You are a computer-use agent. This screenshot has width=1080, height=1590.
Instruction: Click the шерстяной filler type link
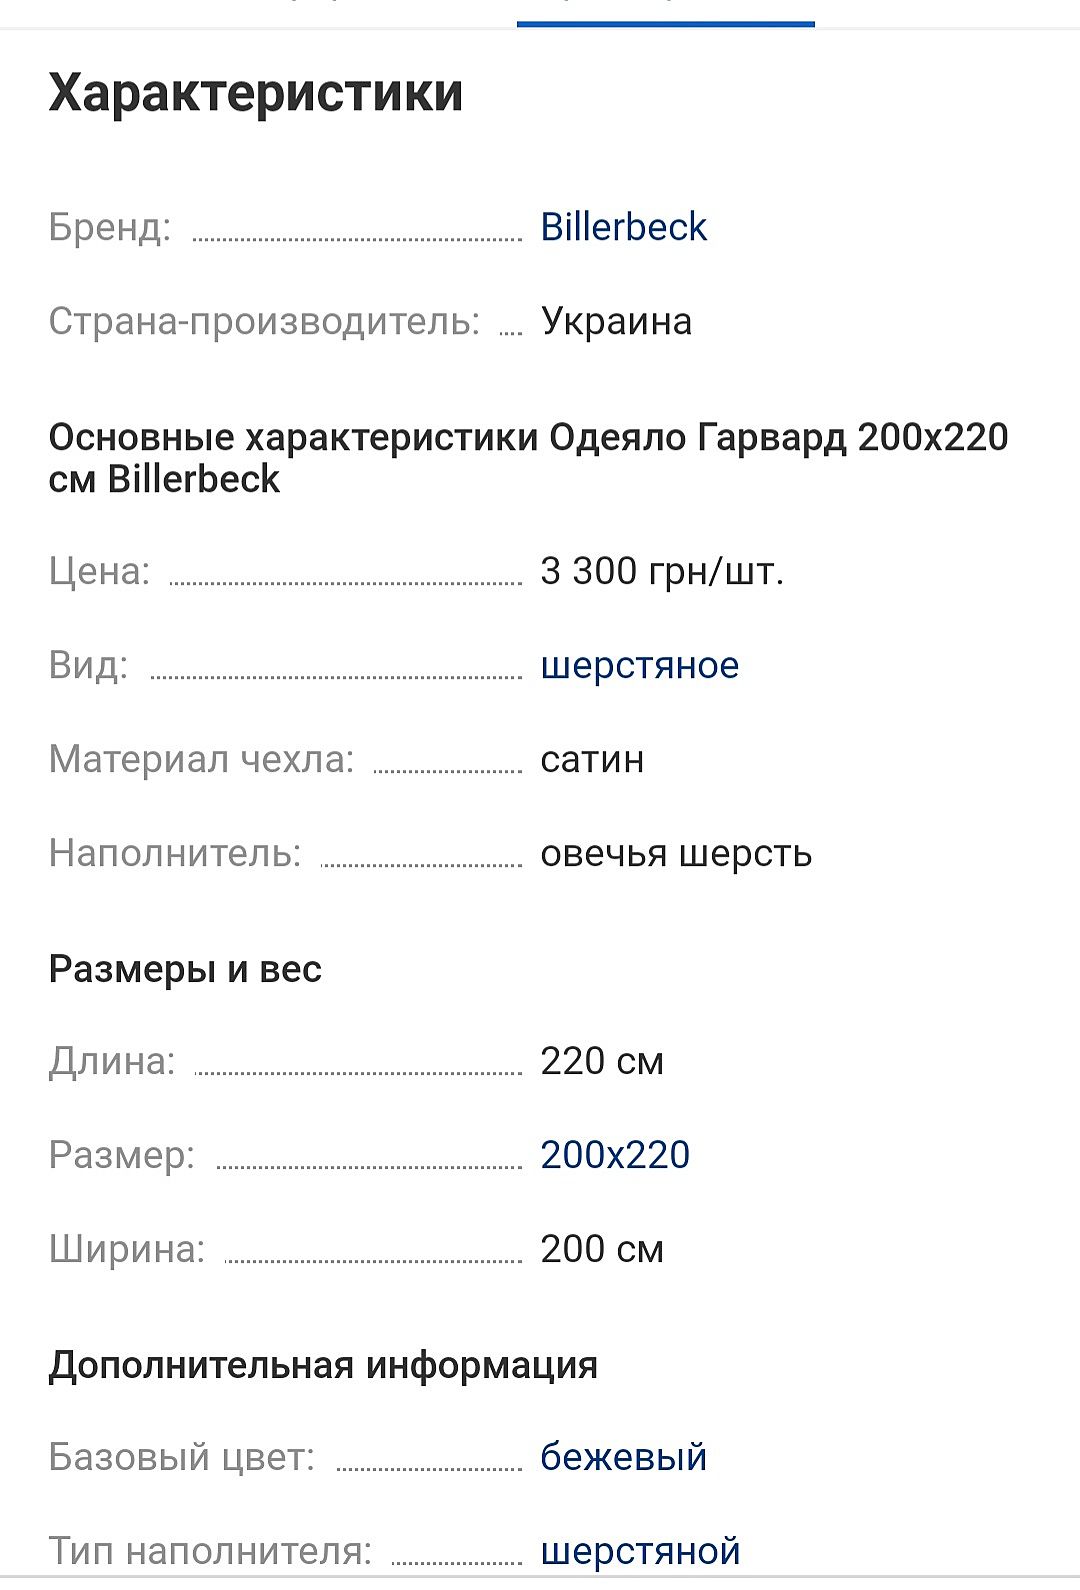(x=640, y=1551)
